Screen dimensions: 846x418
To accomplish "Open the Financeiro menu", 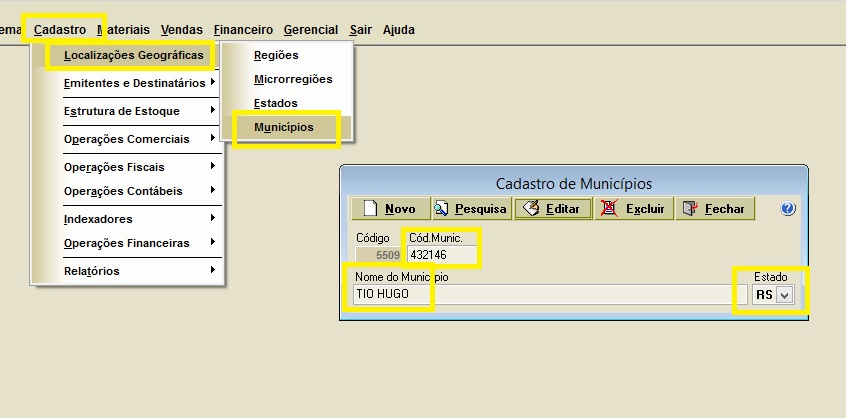I will coord(243,30).
